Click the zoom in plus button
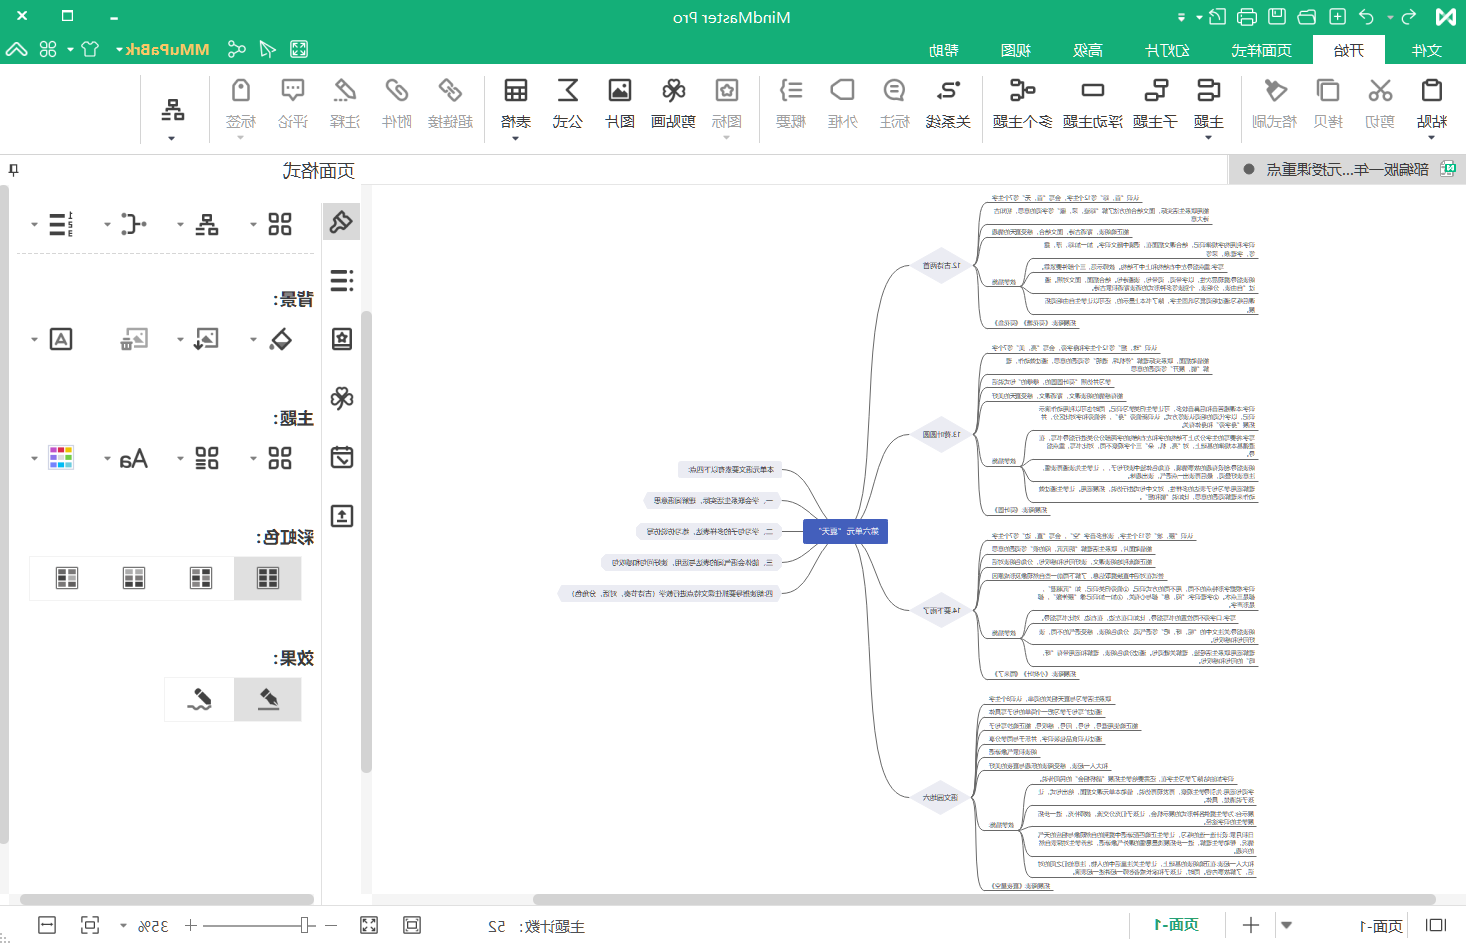1466x943 pixels. click(191, 926)
